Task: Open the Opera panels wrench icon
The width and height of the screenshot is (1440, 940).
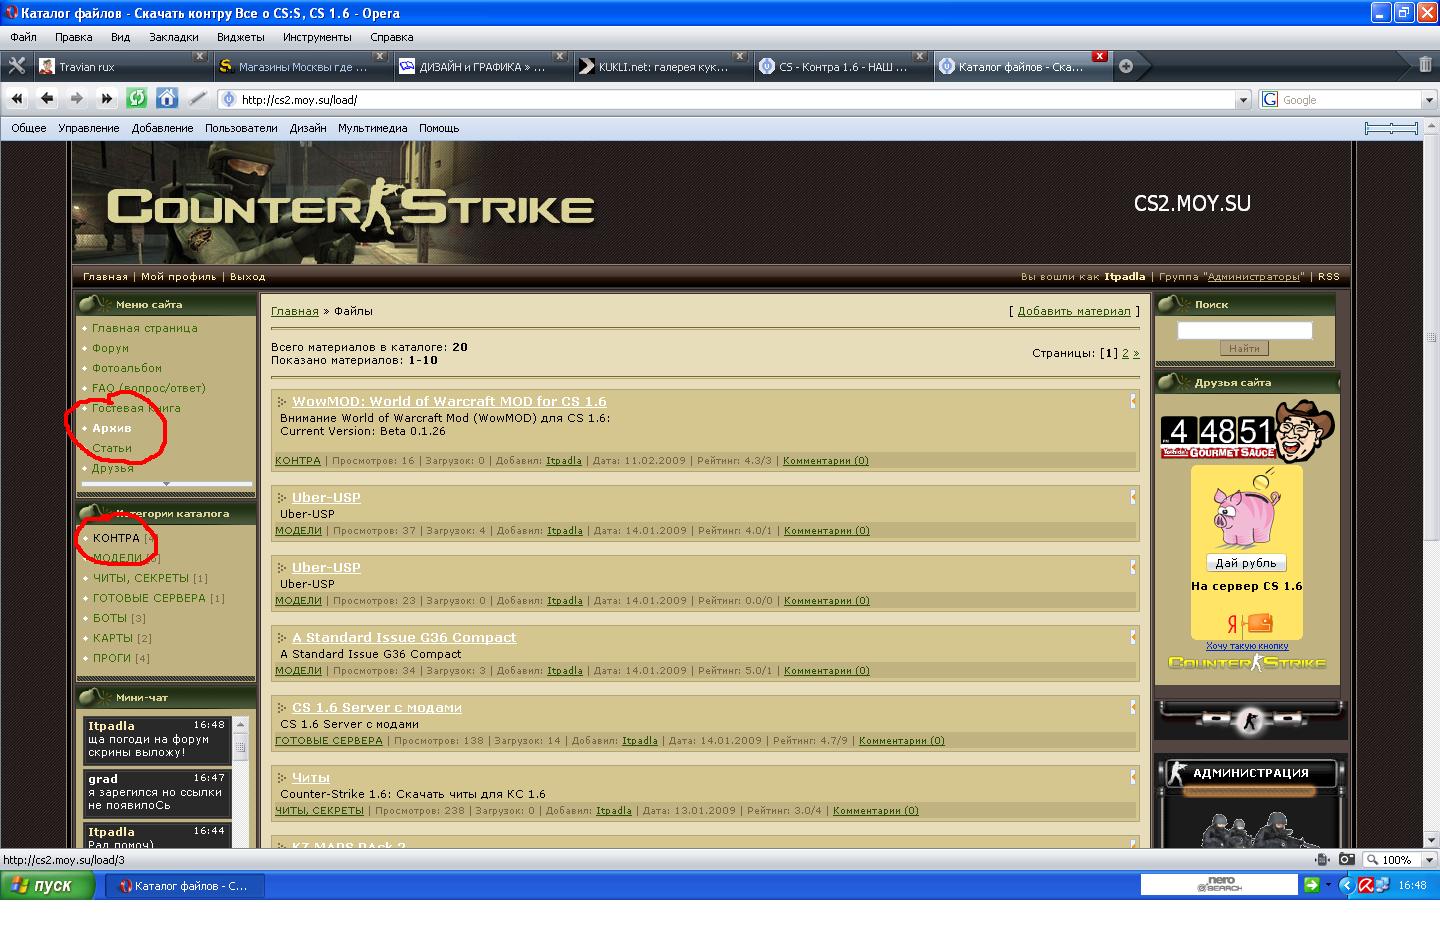Action: click(x=17, y=66)
